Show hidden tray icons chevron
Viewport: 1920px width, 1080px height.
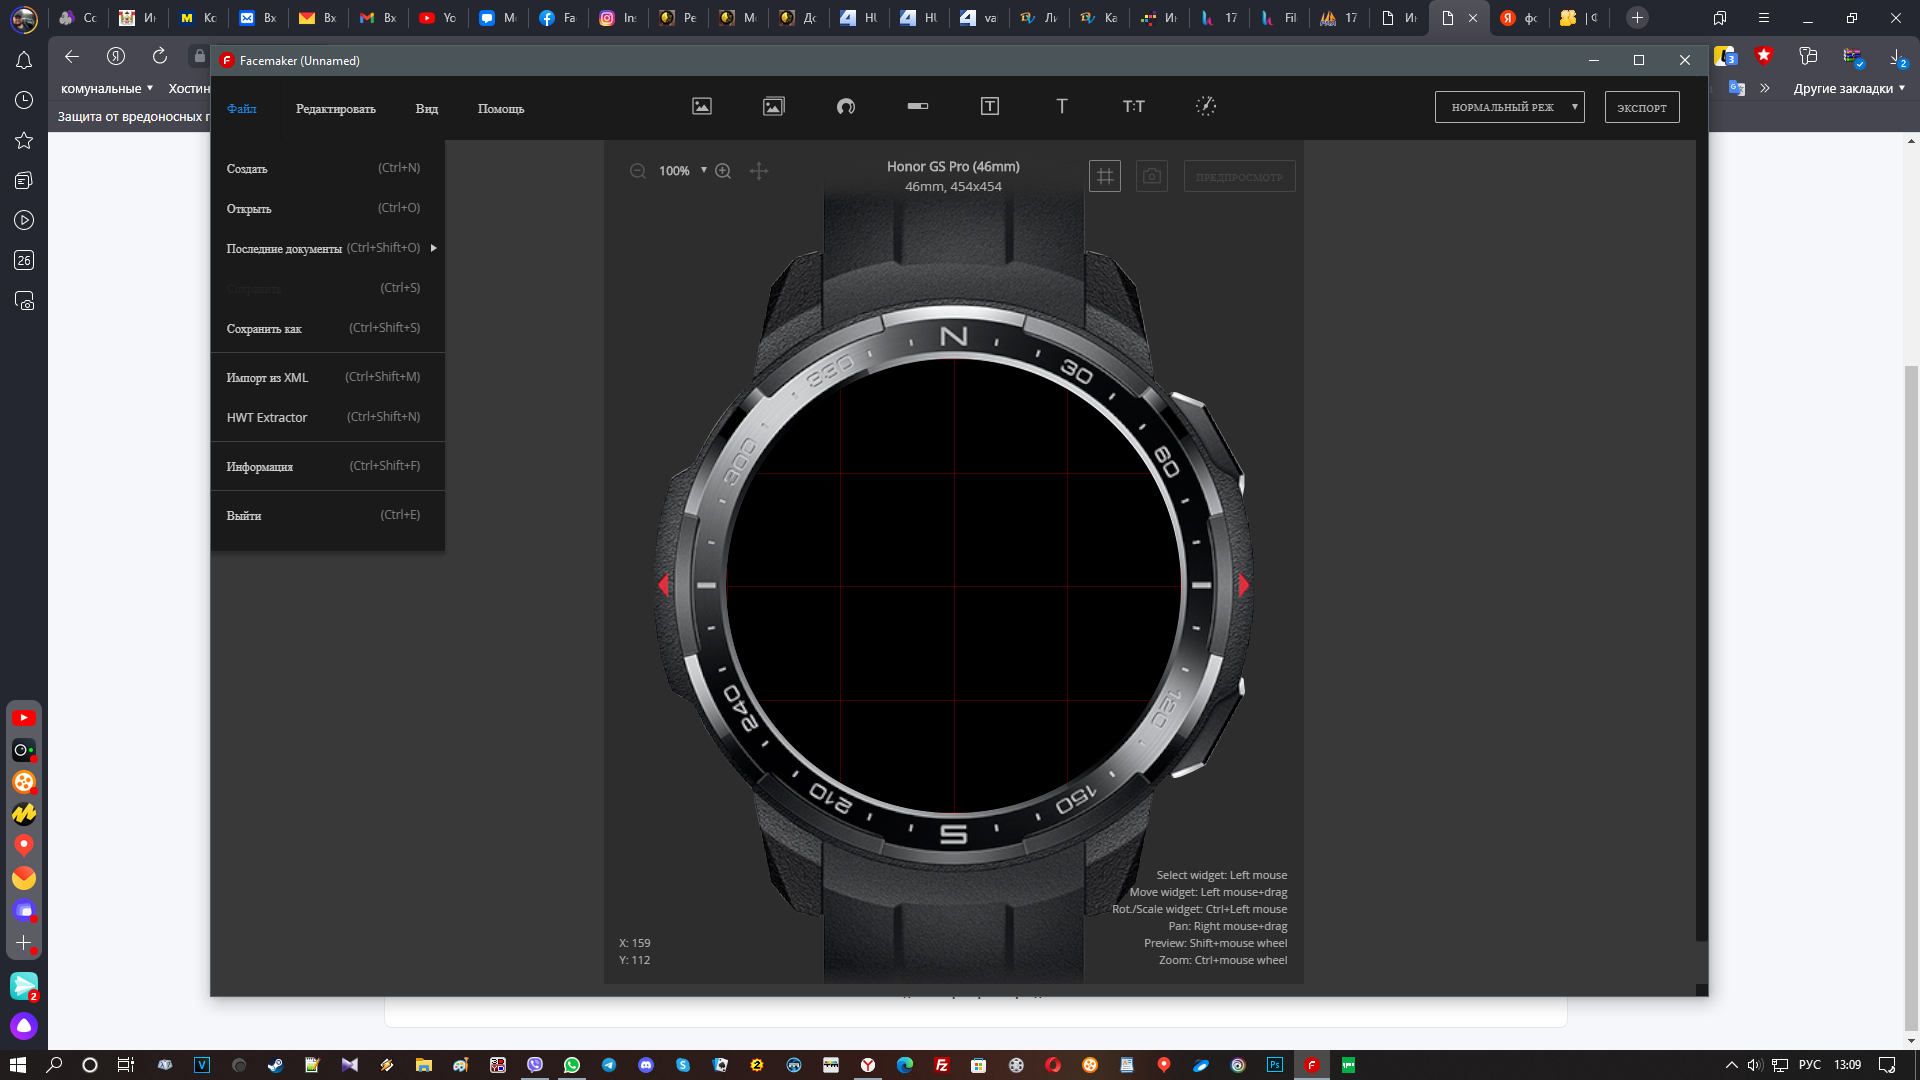click(x=1731, y=1065)
